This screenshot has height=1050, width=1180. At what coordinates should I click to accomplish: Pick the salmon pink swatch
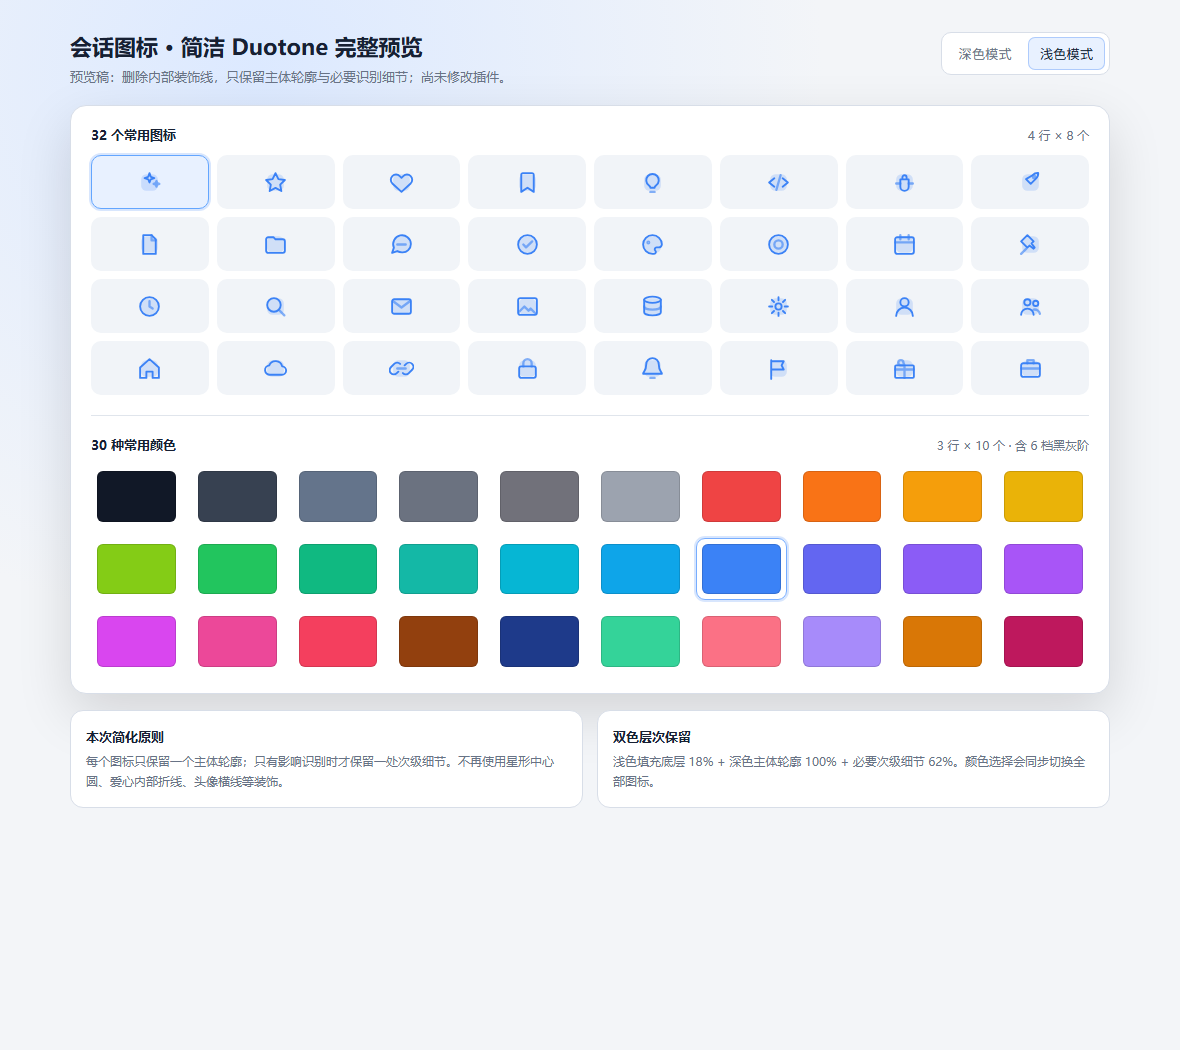[x=741, y=641]
